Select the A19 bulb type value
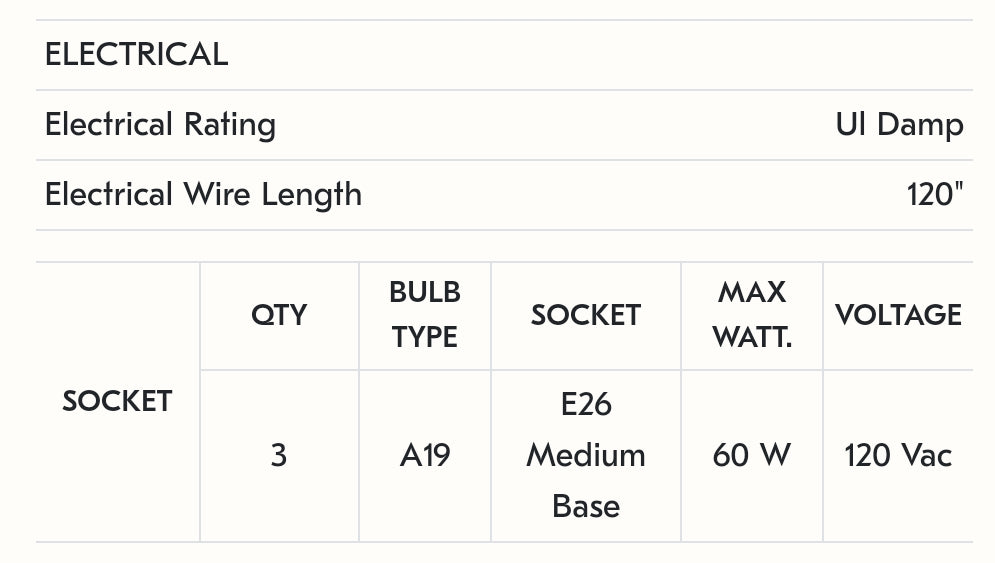The image size is (995, 563). (425, 456)
